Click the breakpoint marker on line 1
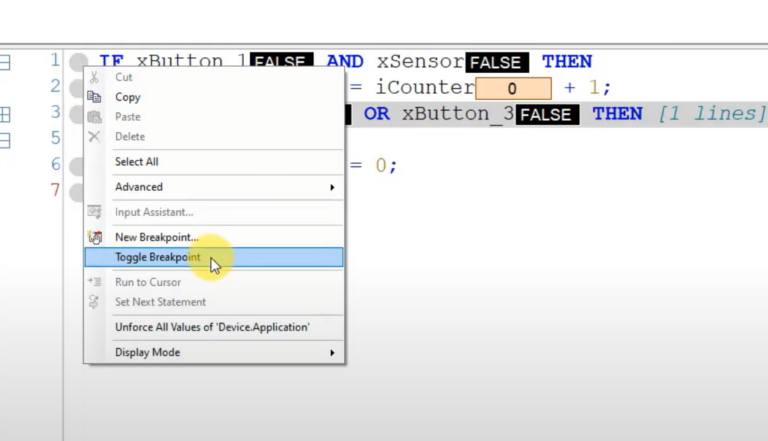Screen dimensions: 768x441 point(78,62)
